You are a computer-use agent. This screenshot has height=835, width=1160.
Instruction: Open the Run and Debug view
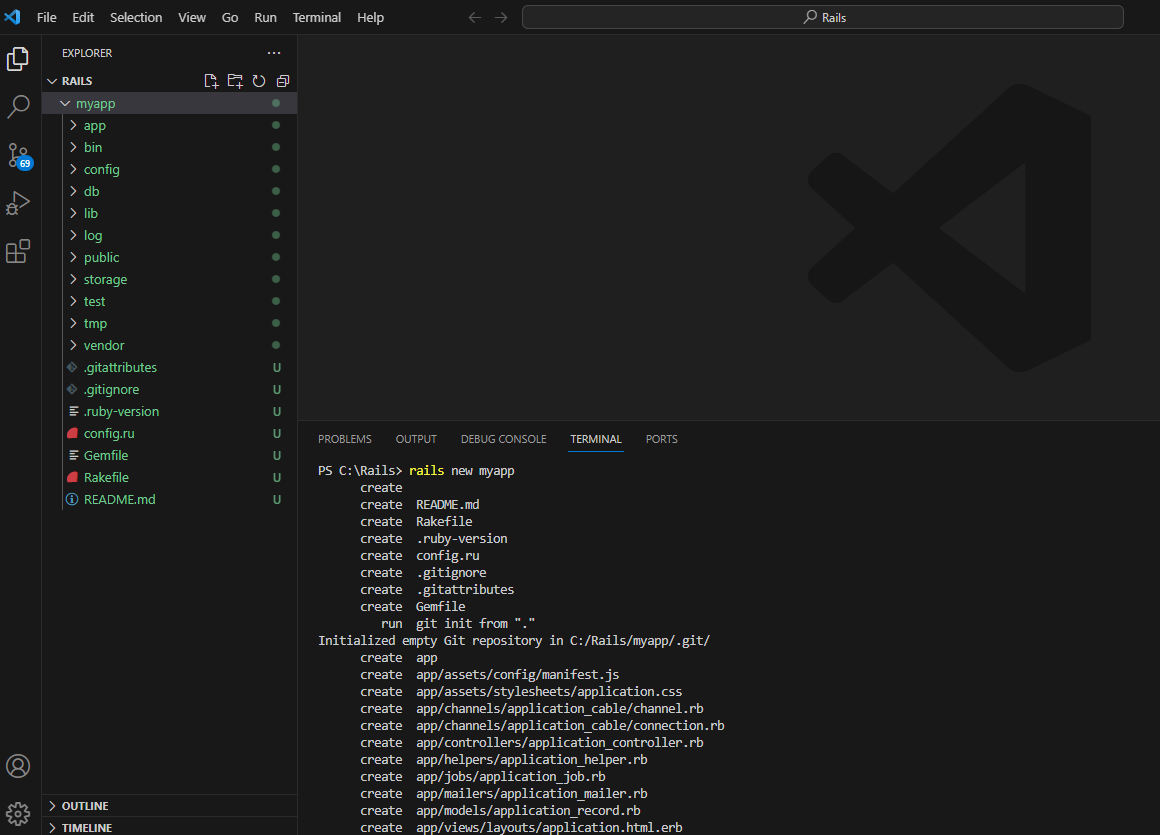18,203
